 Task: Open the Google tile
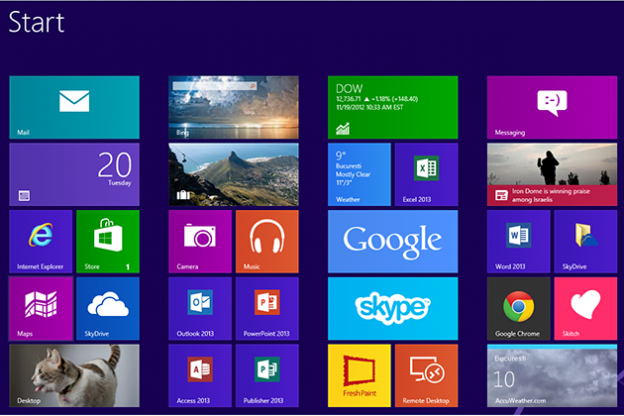click(x=393, y=242)
